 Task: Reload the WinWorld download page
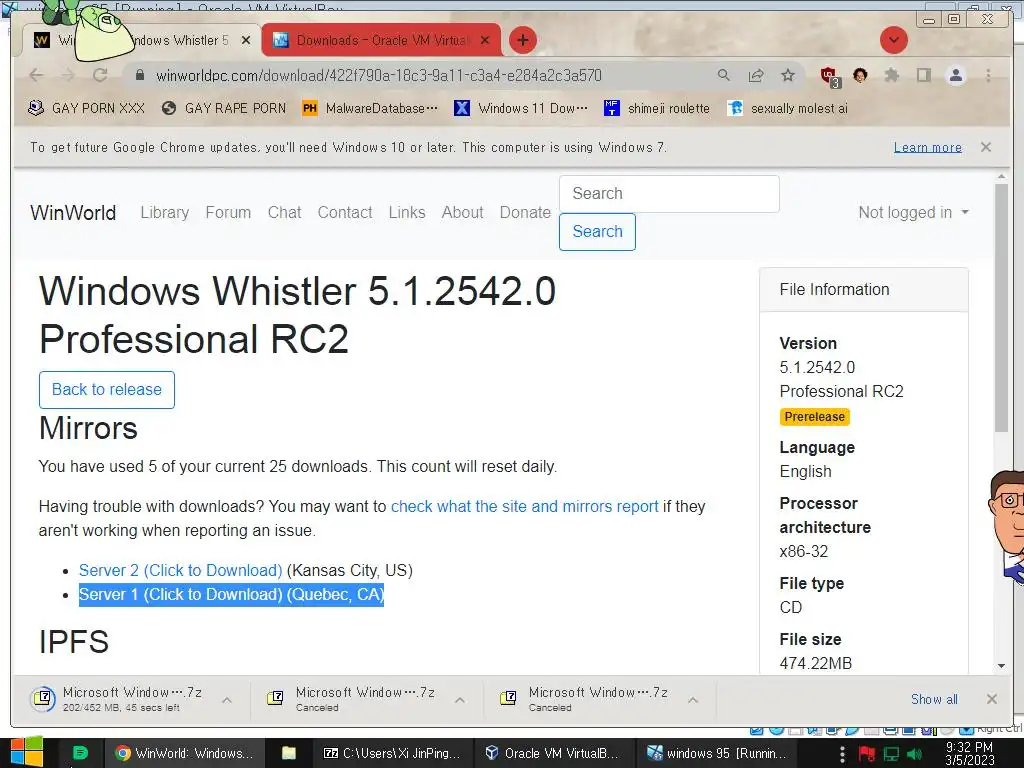[100, 75]
